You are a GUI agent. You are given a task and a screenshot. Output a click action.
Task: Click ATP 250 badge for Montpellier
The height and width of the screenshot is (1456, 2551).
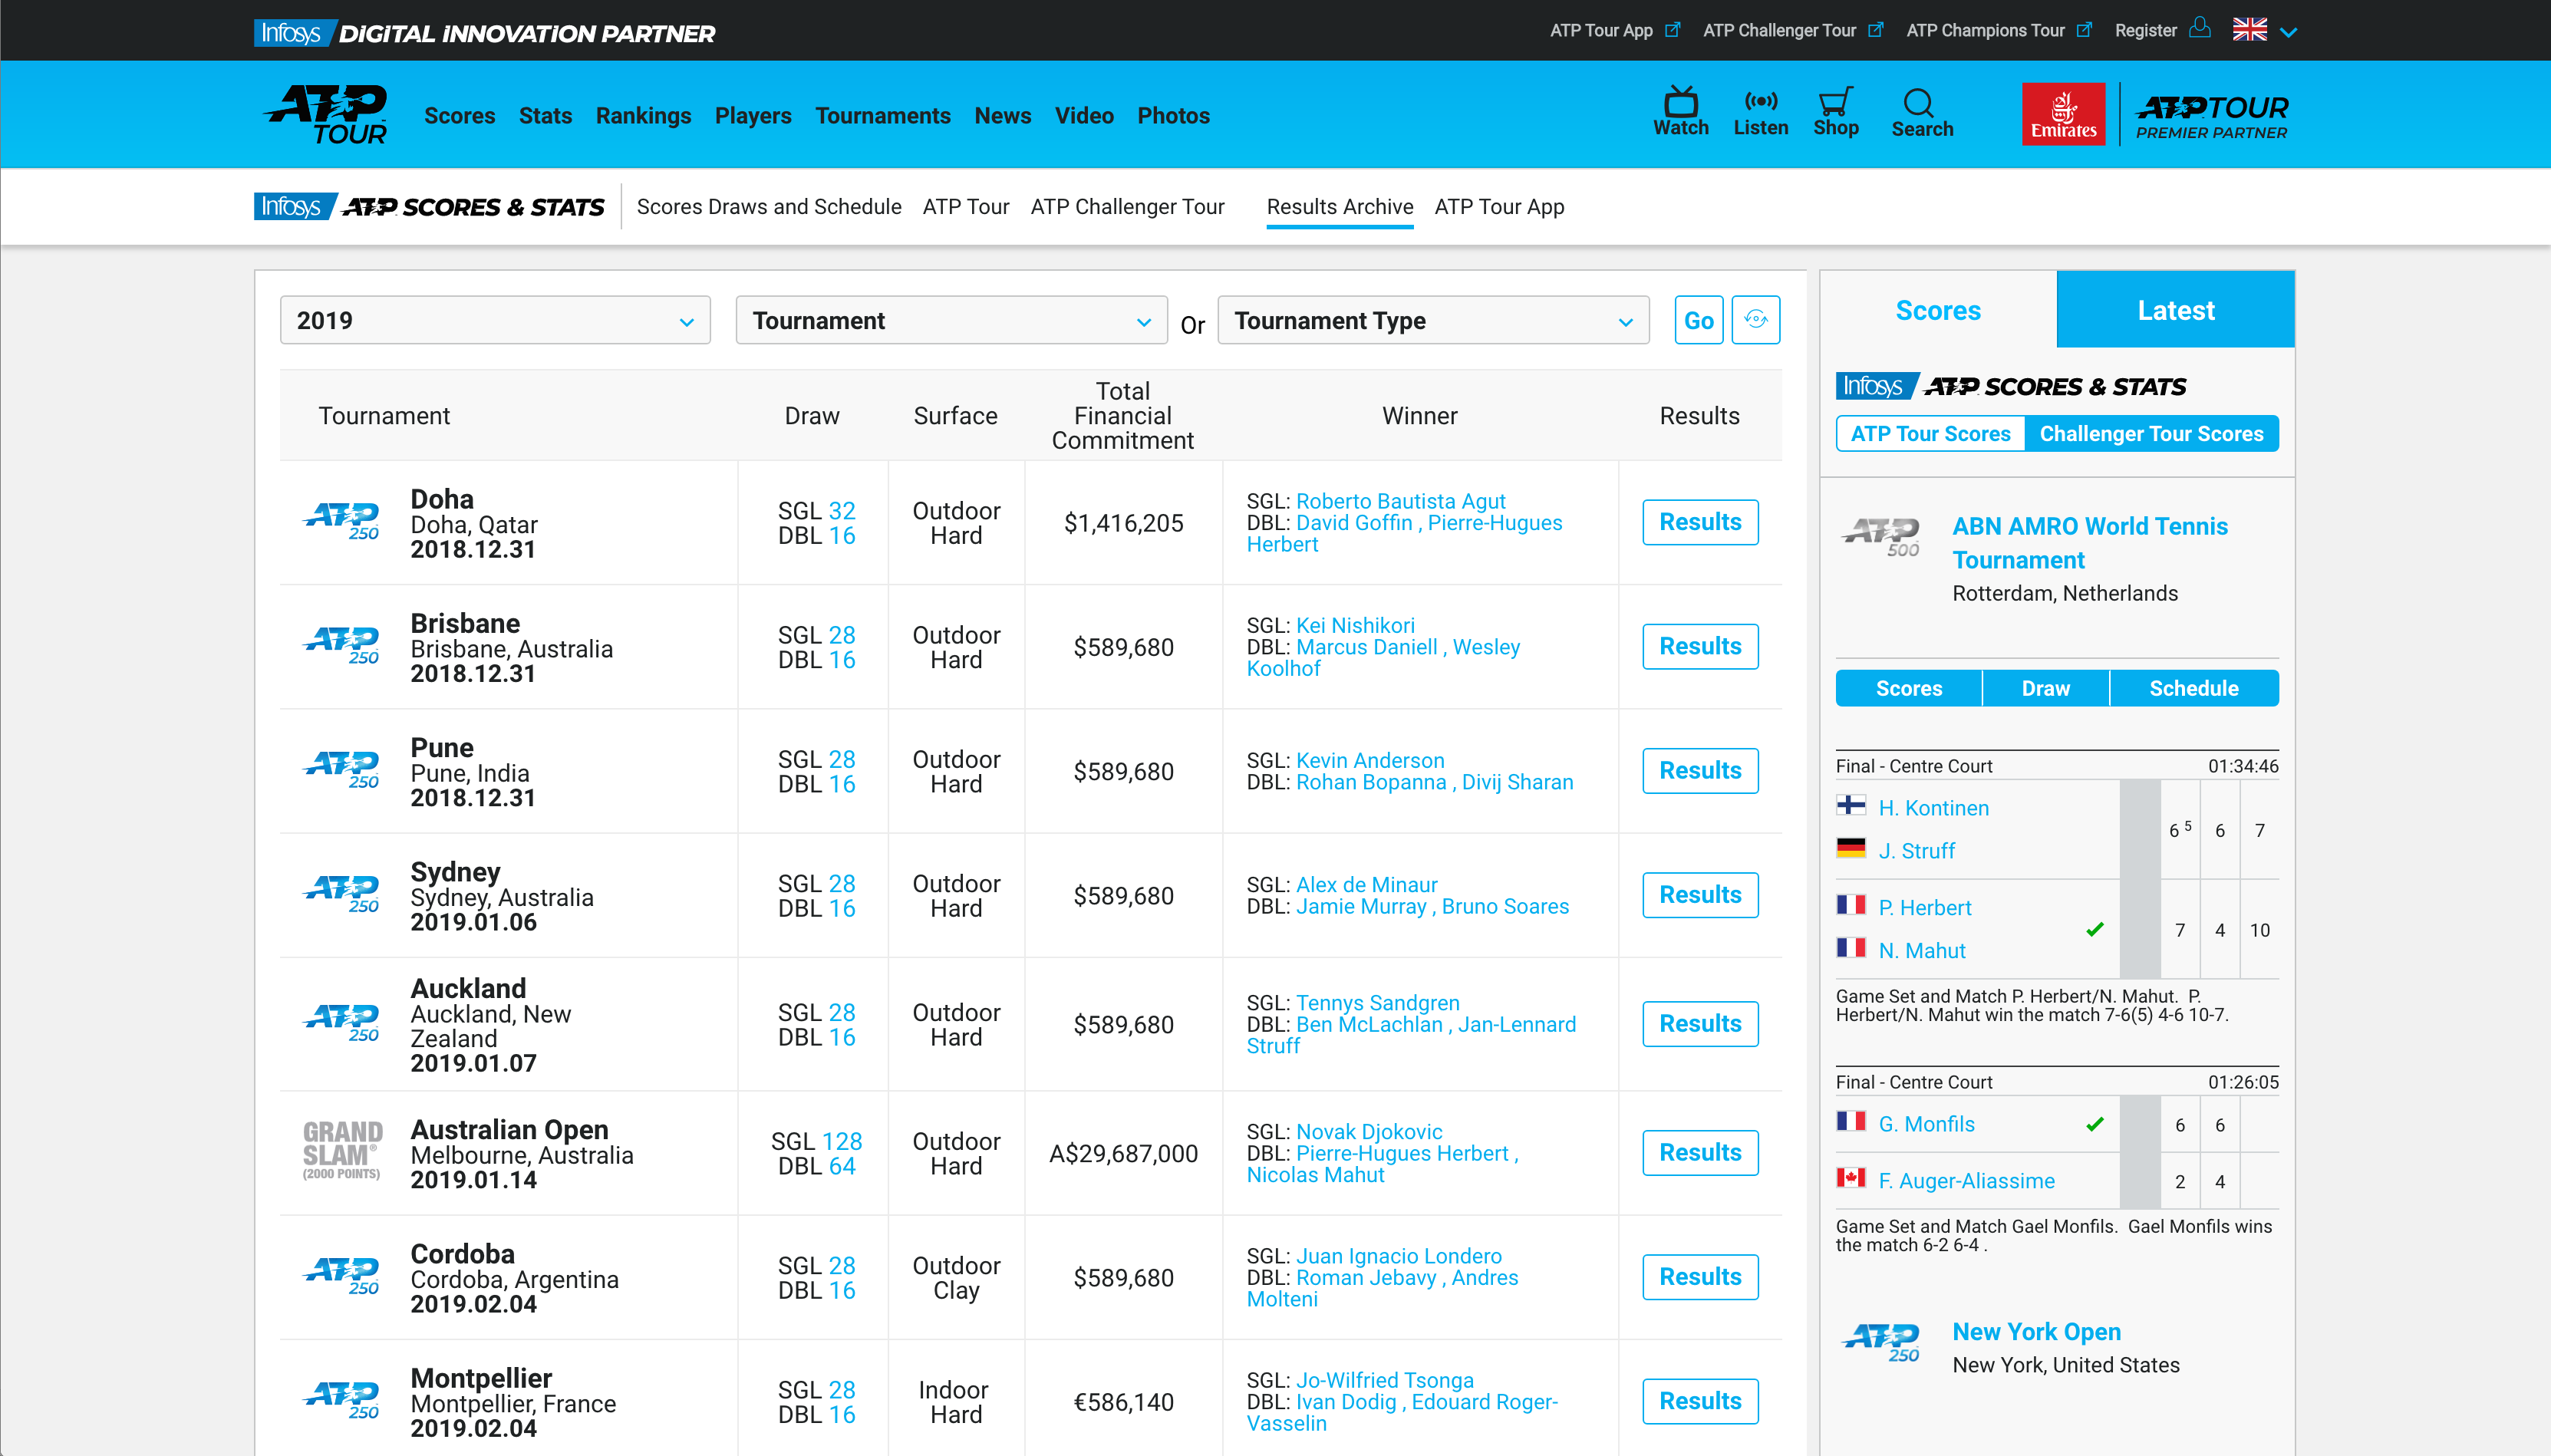pyautogui.click(x=341, y=1400)
